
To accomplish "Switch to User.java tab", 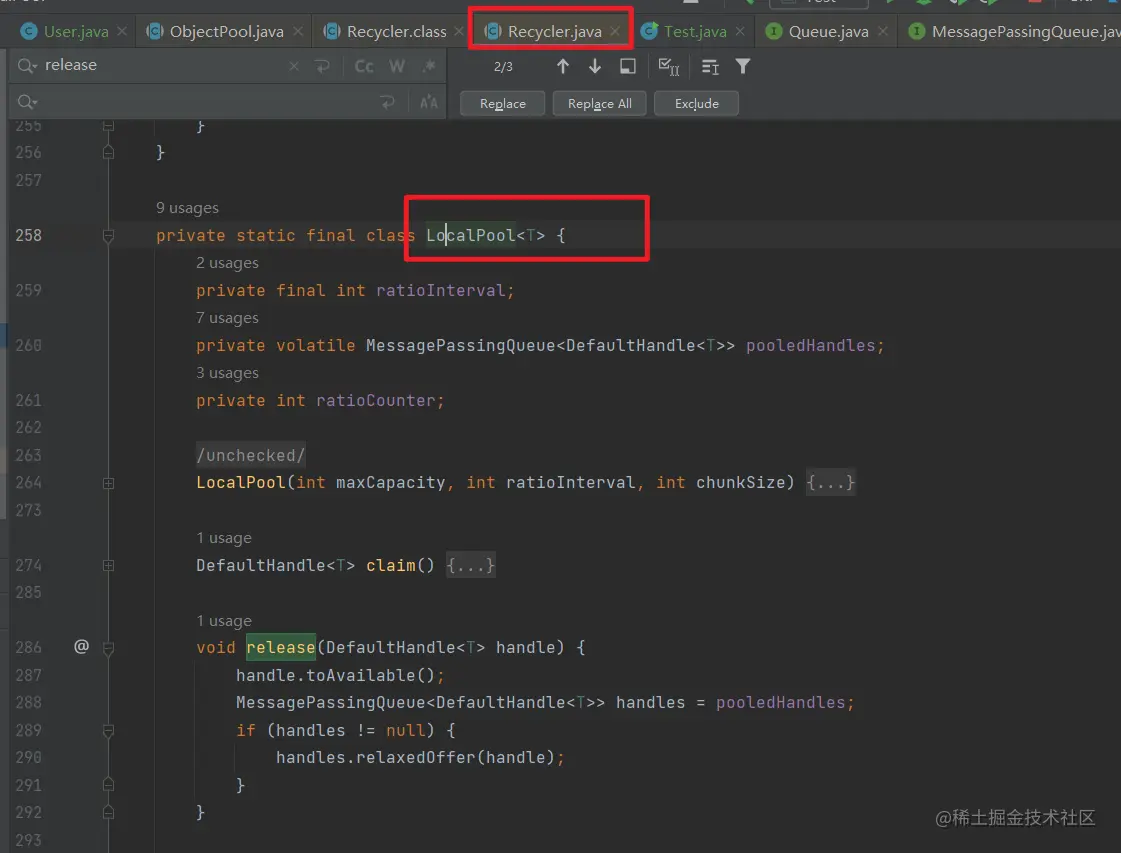I will 75,31.
